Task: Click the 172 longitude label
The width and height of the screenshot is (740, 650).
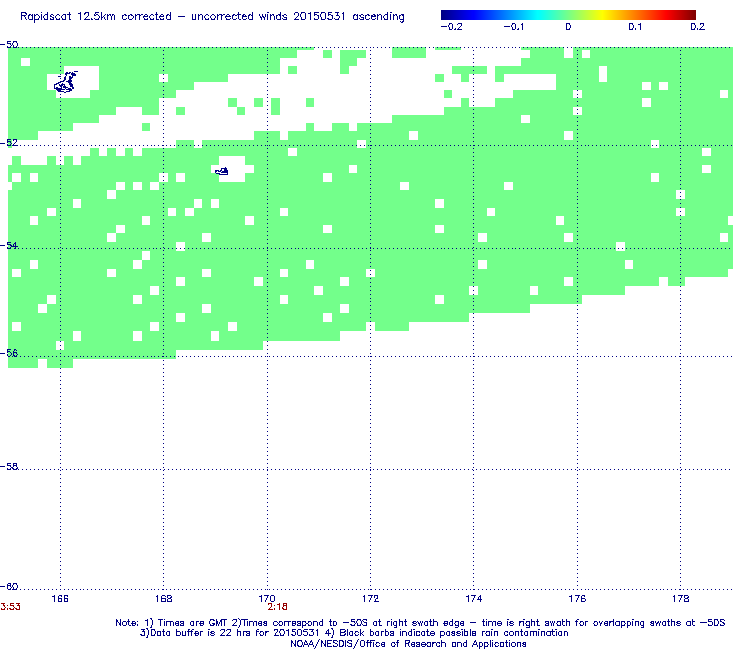Action: click(x=370, y=599)
